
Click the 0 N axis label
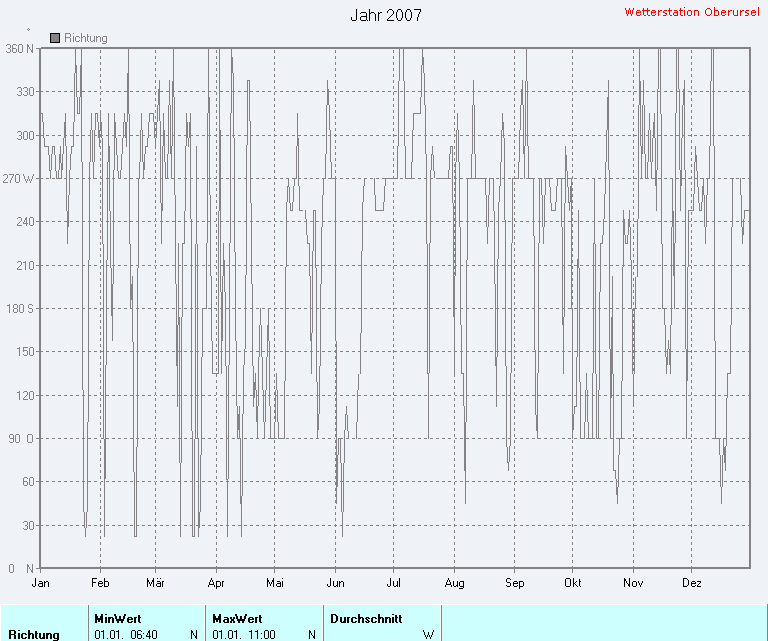(x=21, y=569)
